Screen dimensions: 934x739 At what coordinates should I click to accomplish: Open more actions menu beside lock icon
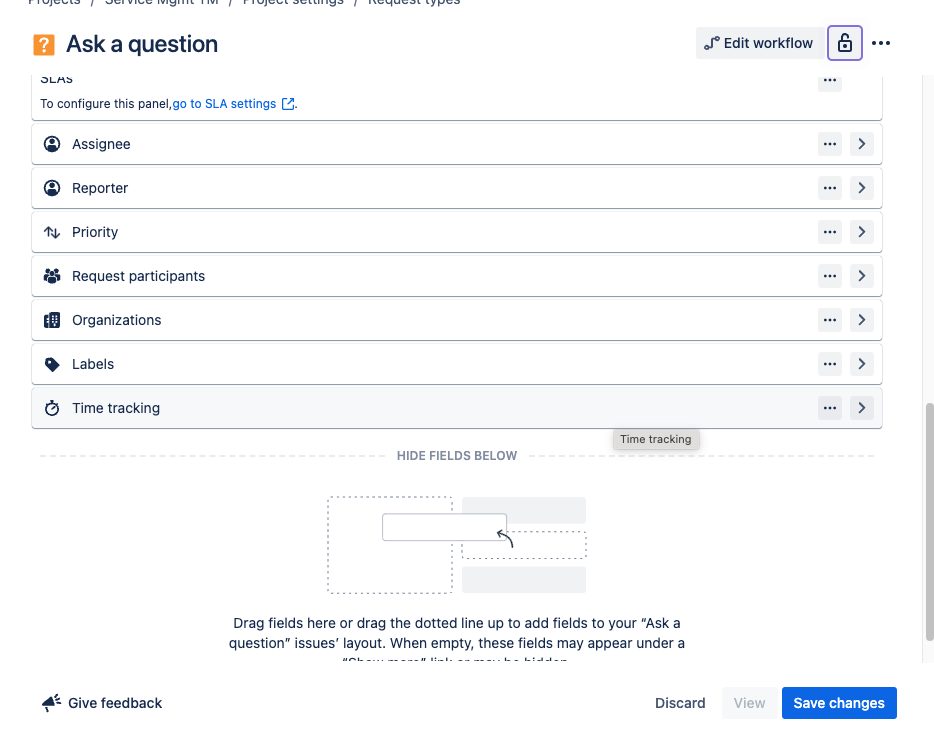pyautogui.click(x=881, y=43)
